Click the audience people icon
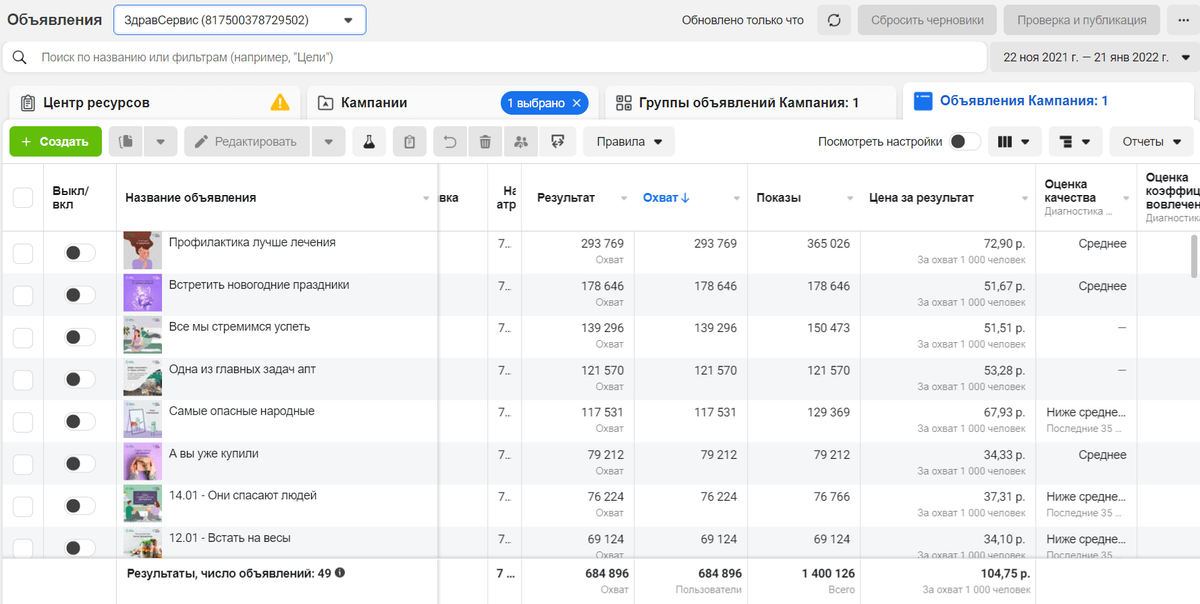Viewport: 1200px width, 604px height. point(520,142)
